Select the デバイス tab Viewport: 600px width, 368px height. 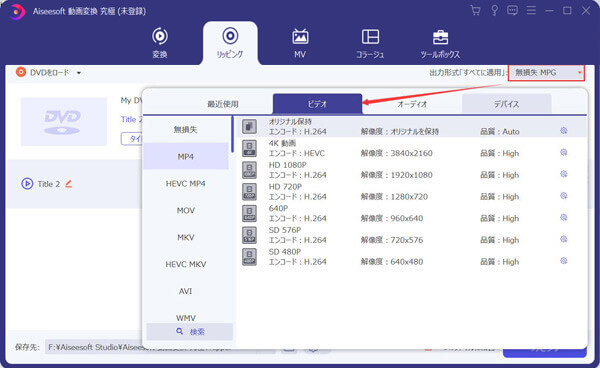pos(507,104)
